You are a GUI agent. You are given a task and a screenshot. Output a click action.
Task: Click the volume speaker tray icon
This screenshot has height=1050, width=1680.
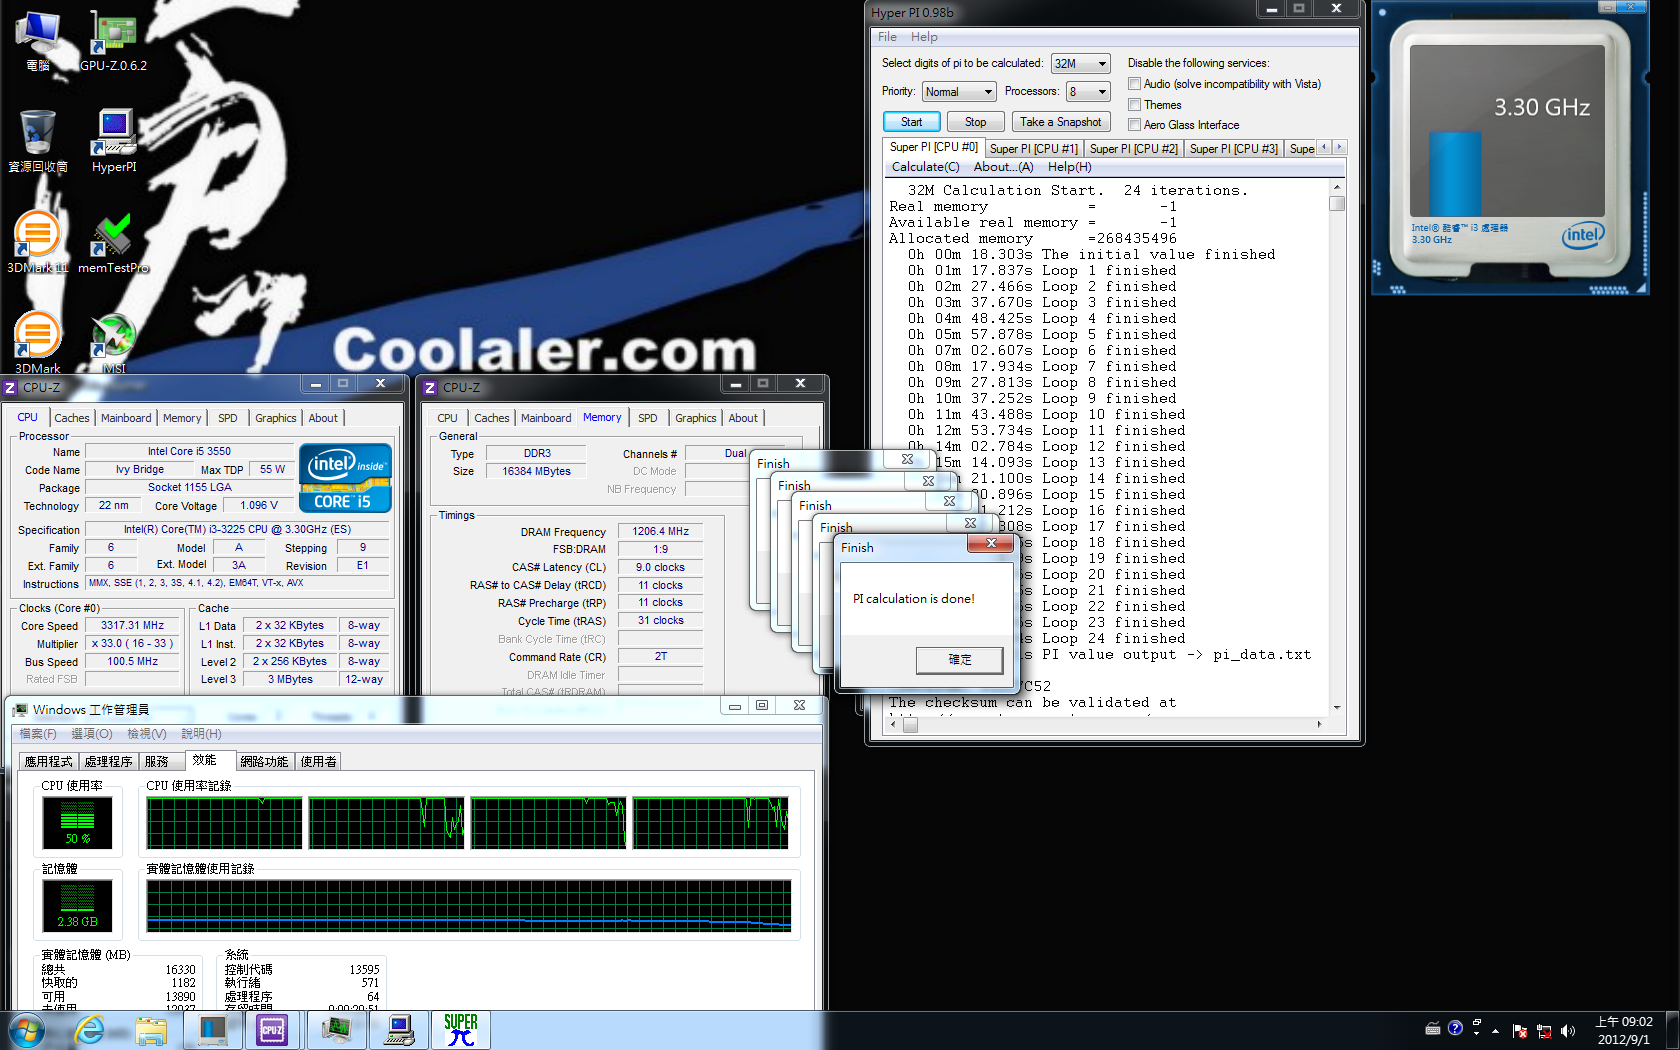tap(1567, 1031)
